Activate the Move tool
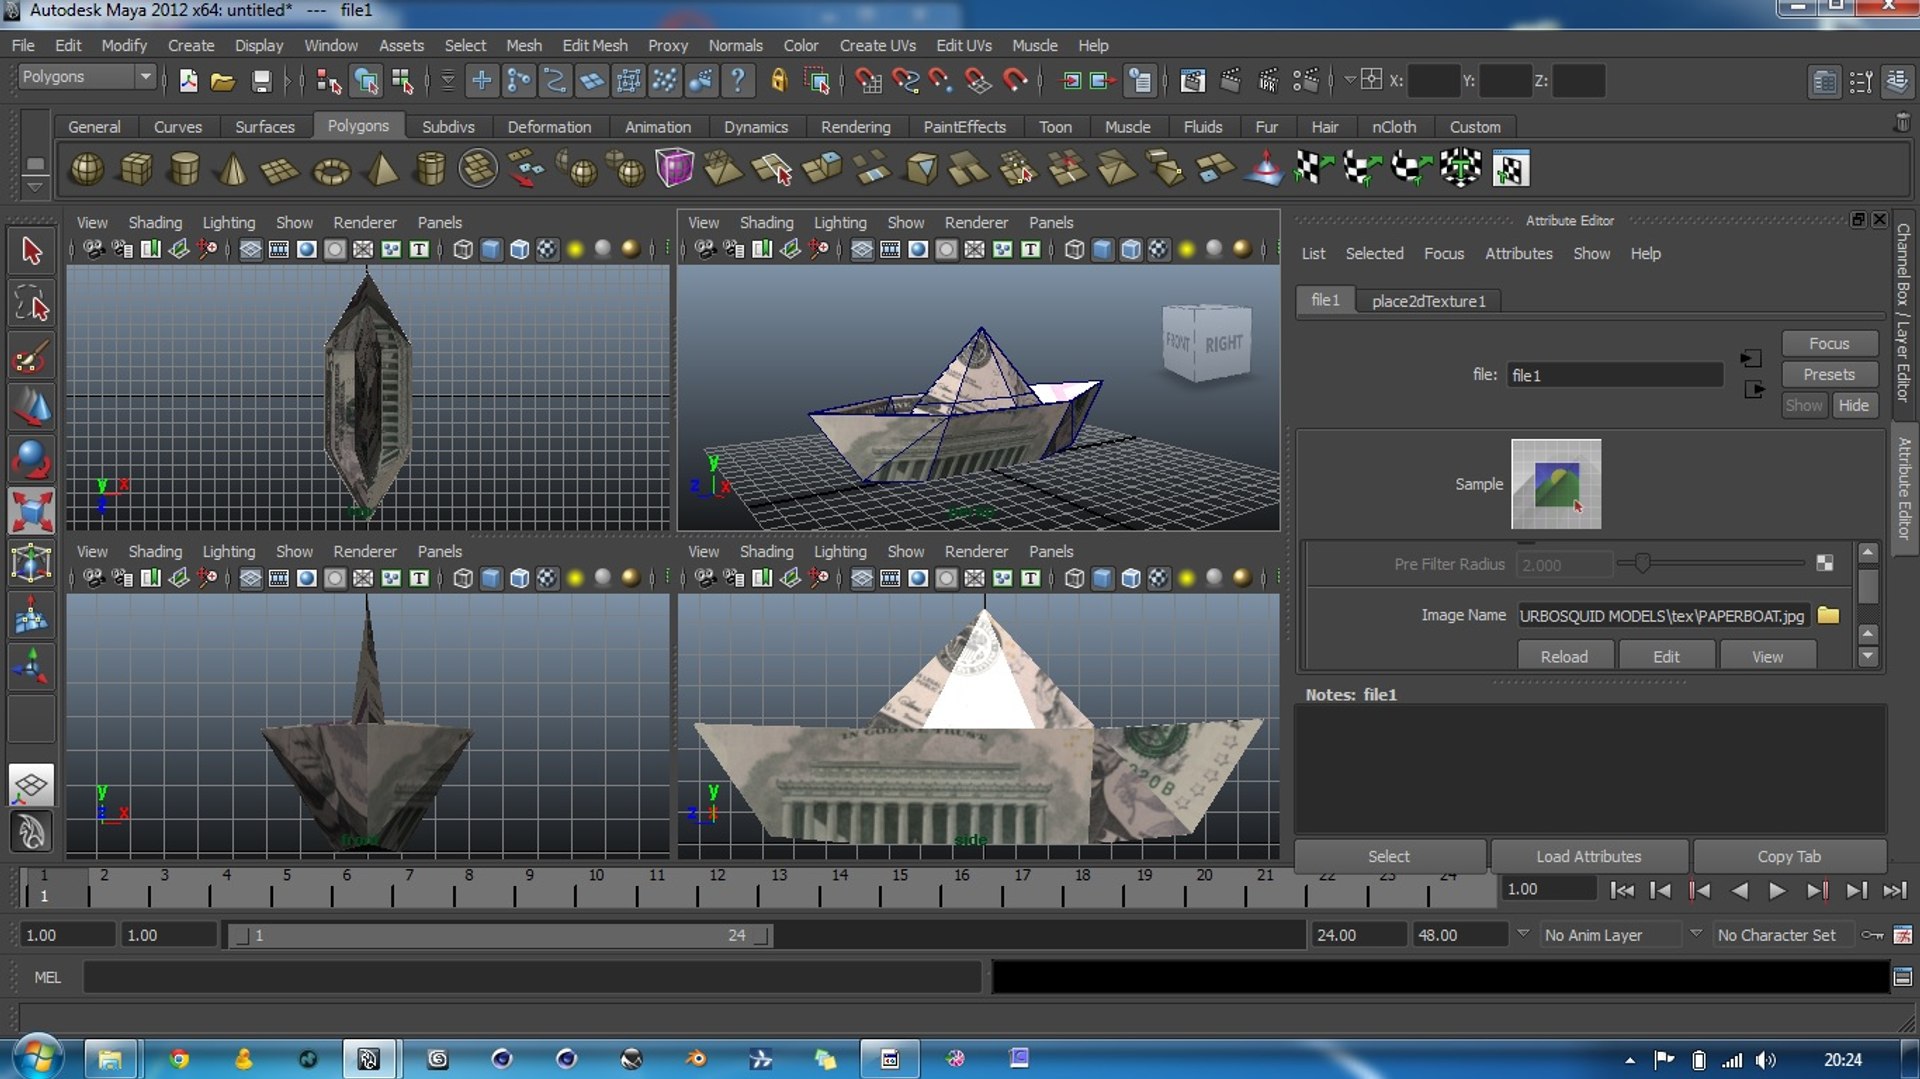Viewport: 1920px width, 1079px height. point(31,407)
